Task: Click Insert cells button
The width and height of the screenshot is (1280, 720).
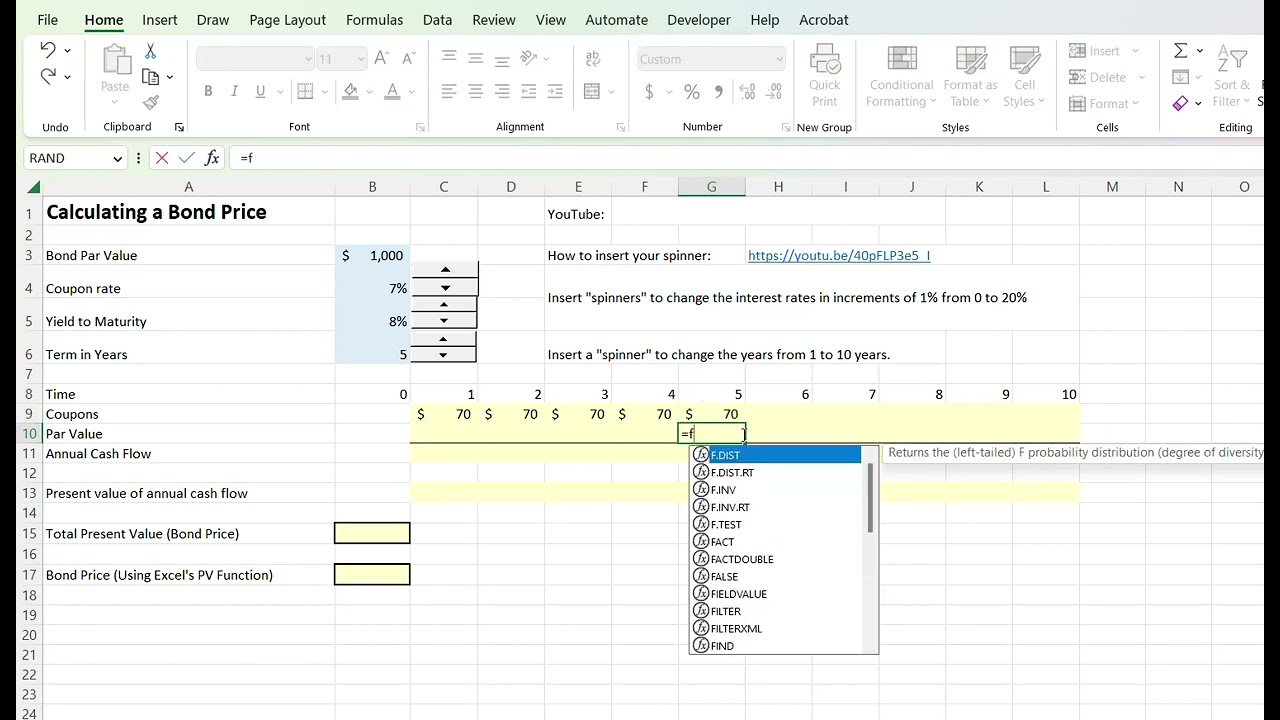Action: pyautogui.click(x=1095, y=51)
